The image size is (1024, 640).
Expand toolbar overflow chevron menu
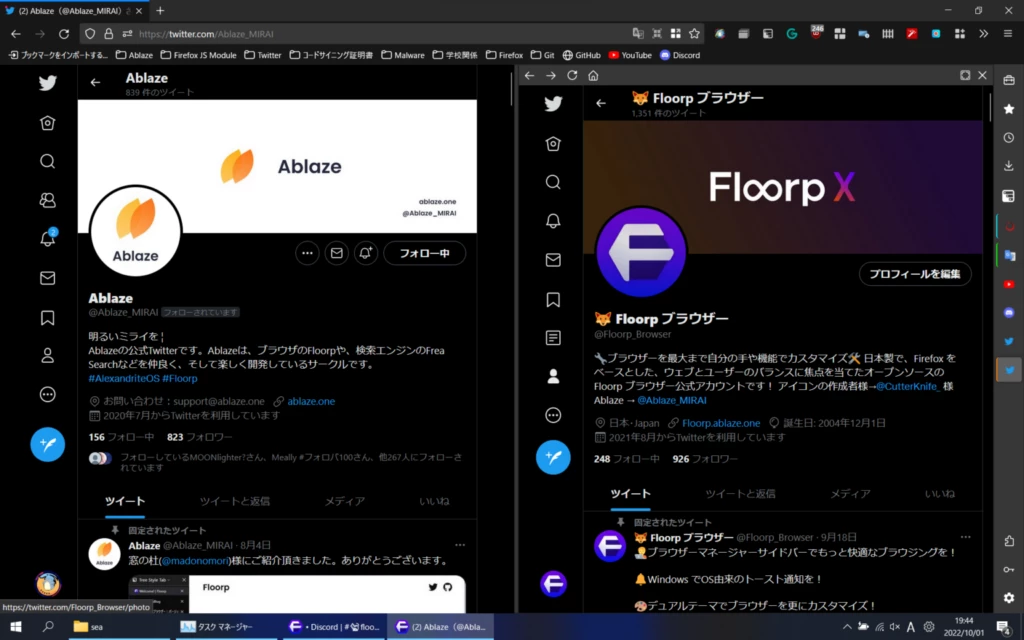[983, 33]
